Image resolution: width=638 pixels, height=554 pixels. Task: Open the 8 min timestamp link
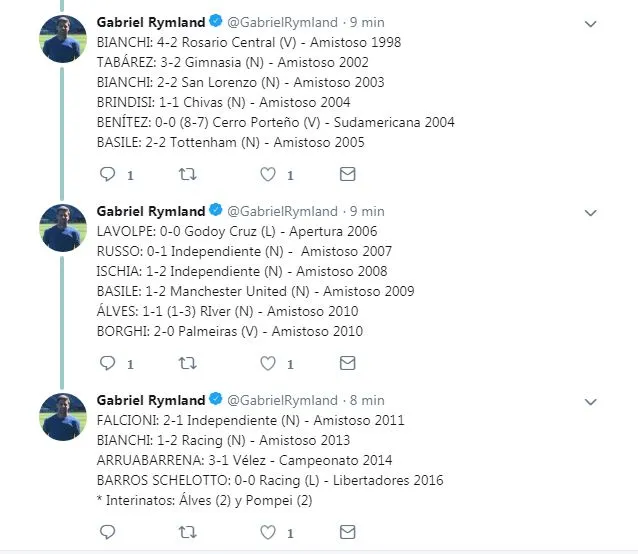click(367, 400)
